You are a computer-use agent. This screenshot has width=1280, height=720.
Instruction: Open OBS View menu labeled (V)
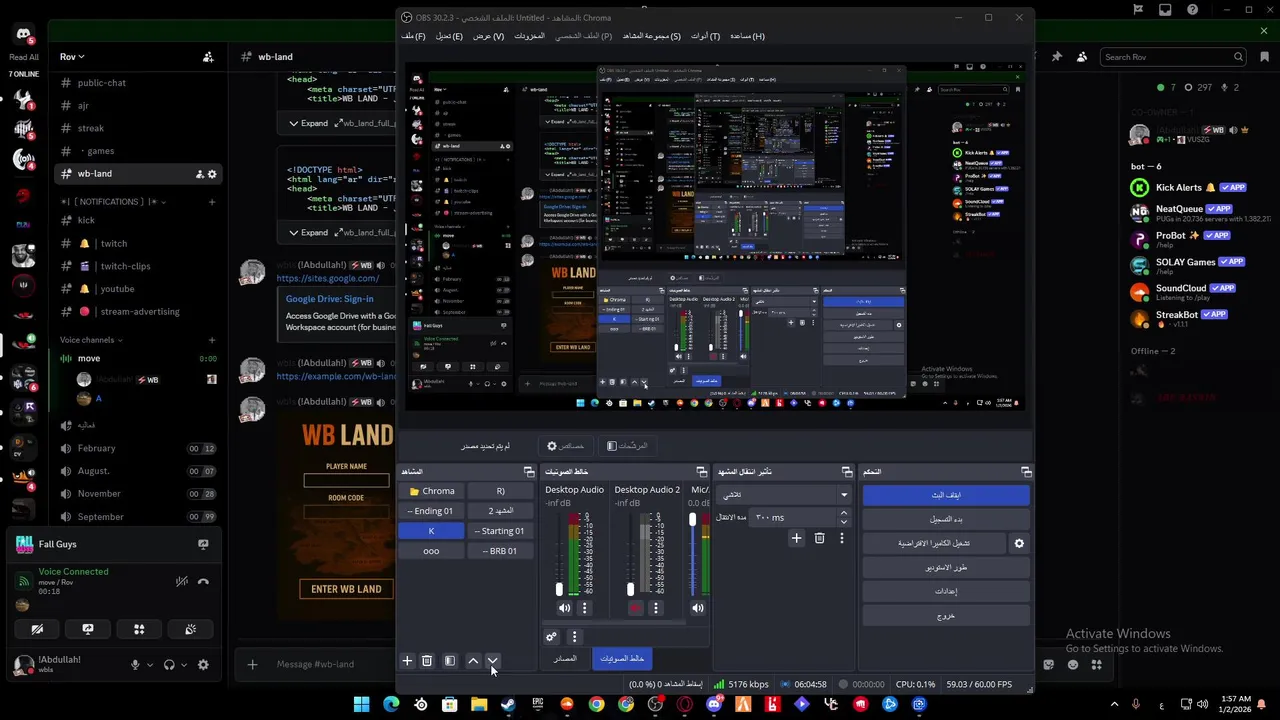[488, 36]
